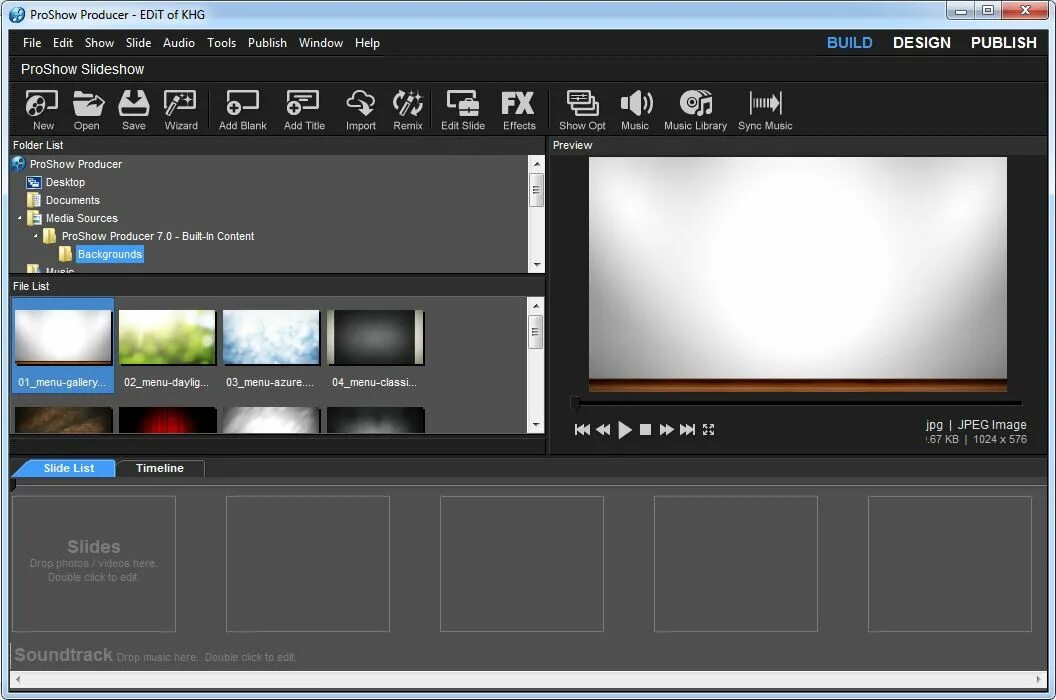Click Sync Music toolbar icon
The image size is (1056, 700).
(765, 110)
